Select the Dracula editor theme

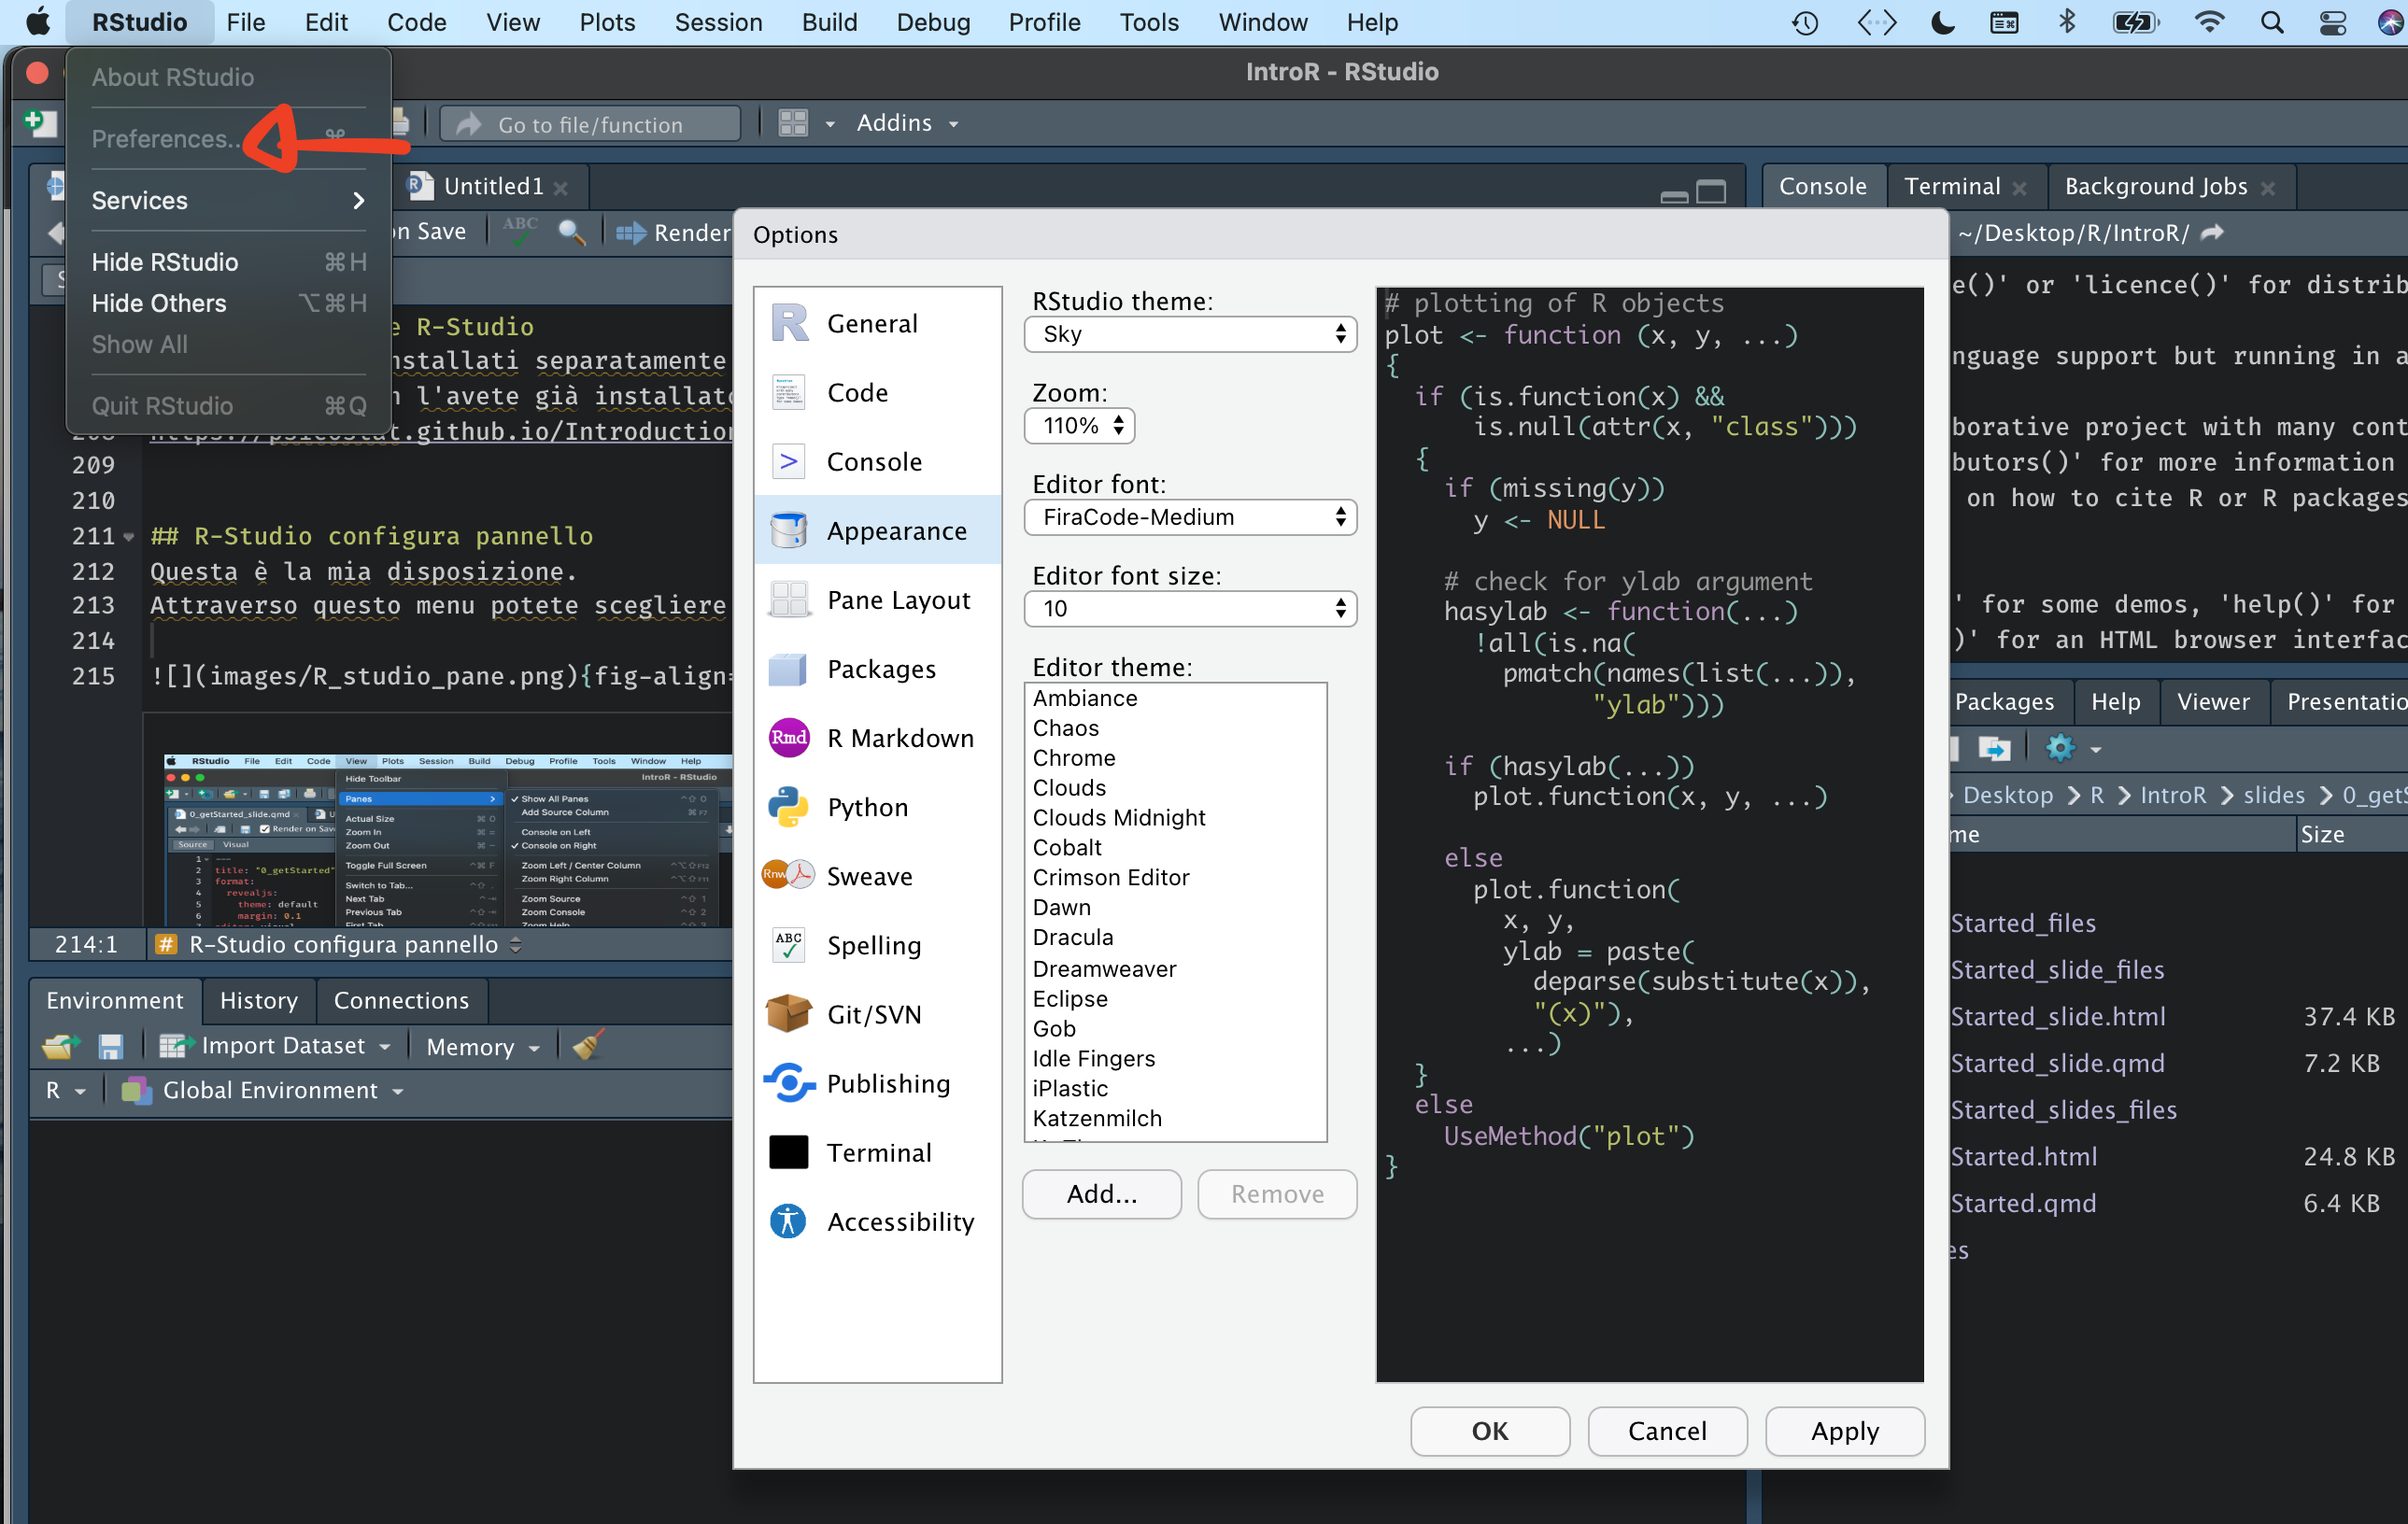(1073, 937)
